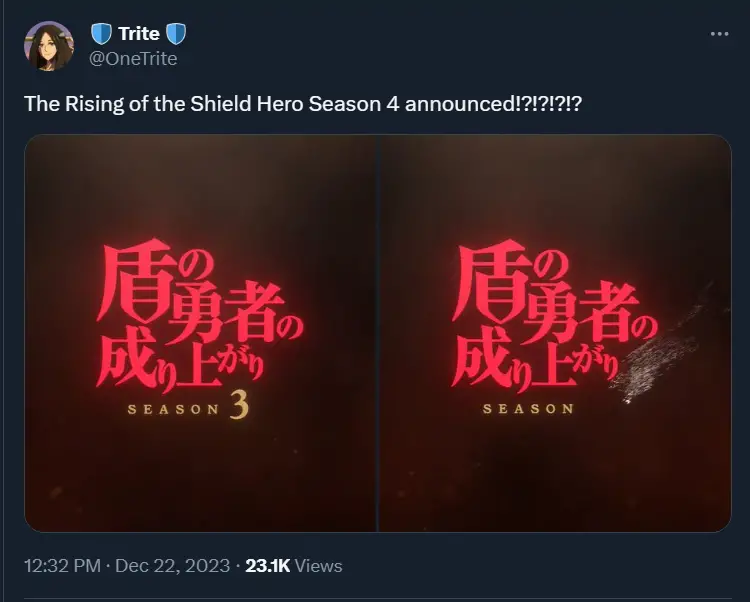Click the shield emoji after Trite's name
Viewport: 750px width, 602px height.
(x=176, y=34)
